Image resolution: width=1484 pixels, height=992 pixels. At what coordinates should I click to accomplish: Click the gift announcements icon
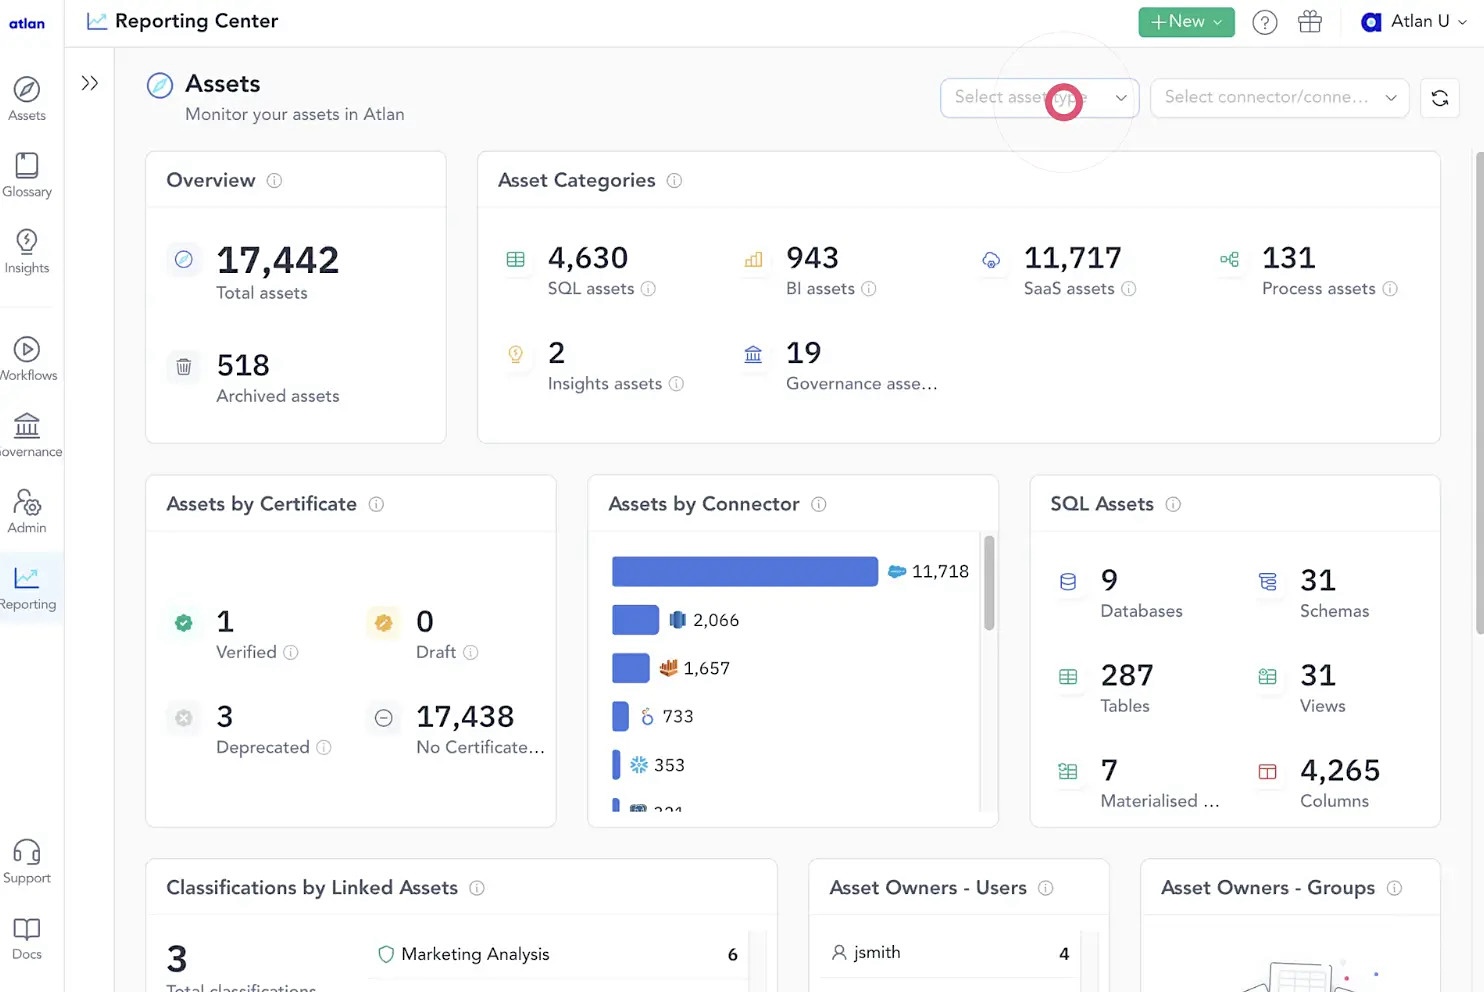1310,21
